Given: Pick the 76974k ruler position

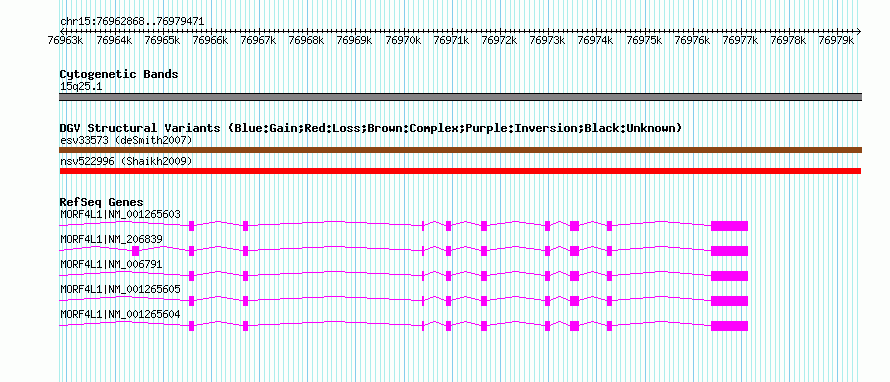Looking at the screenshot, I should pyautogui.click(x=596, y=41).
